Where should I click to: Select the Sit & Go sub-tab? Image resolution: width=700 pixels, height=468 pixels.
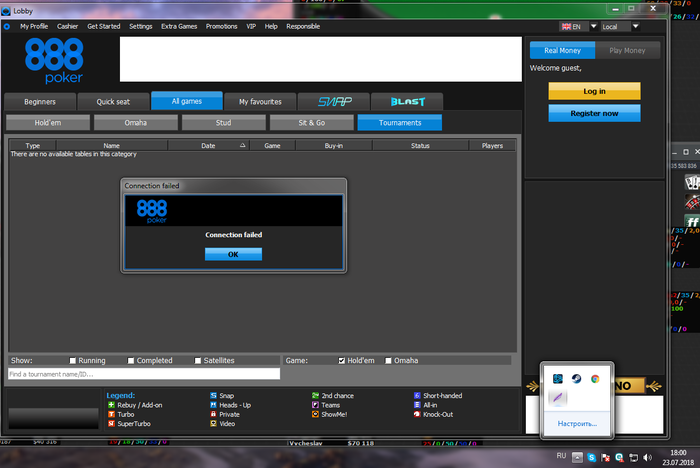(x=312, y=122)
